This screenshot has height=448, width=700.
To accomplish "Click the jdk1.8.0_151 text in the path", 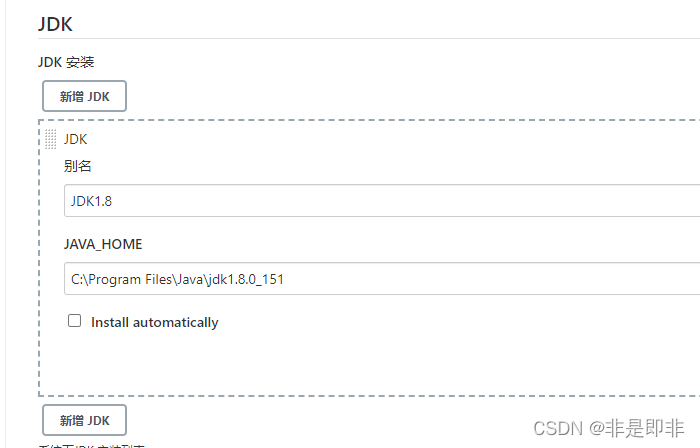I will (x=244, y=280).
